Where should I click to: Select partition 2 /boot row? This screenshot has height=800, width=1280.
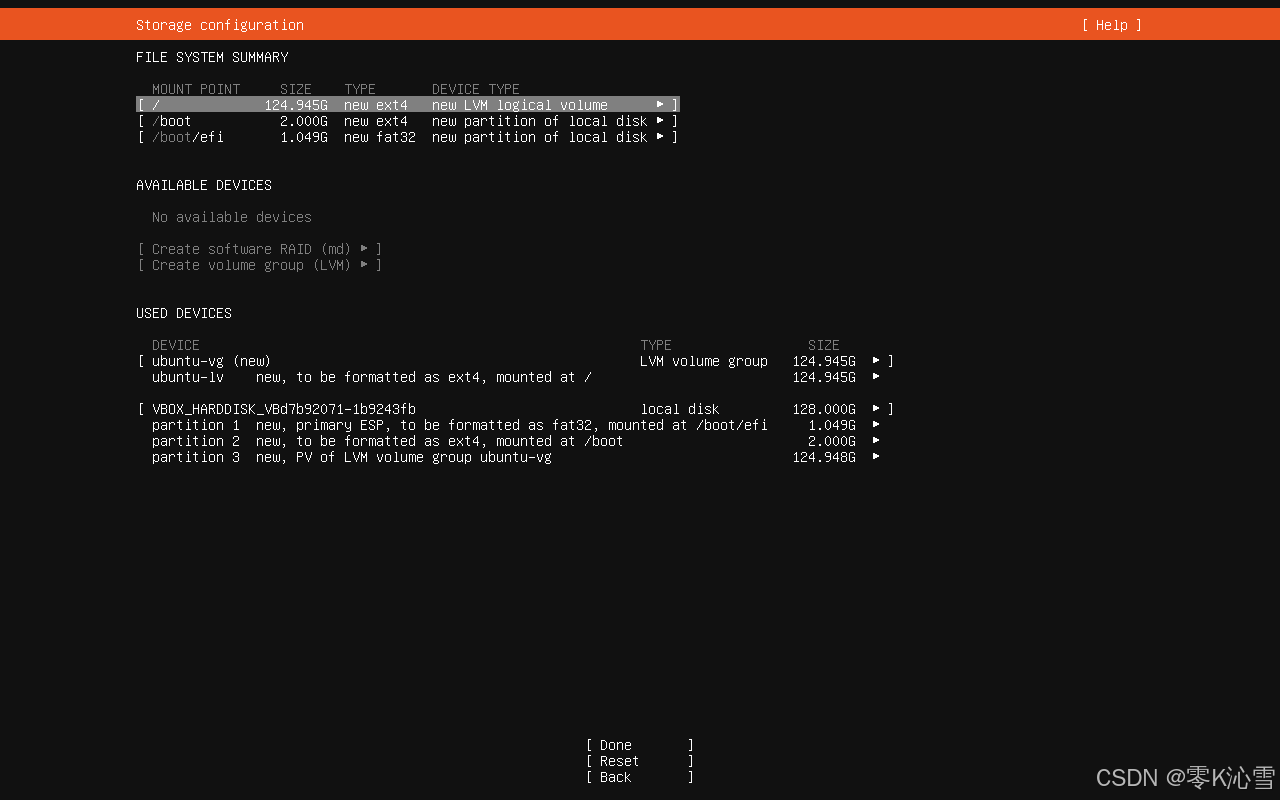click(x=515, y=441)
